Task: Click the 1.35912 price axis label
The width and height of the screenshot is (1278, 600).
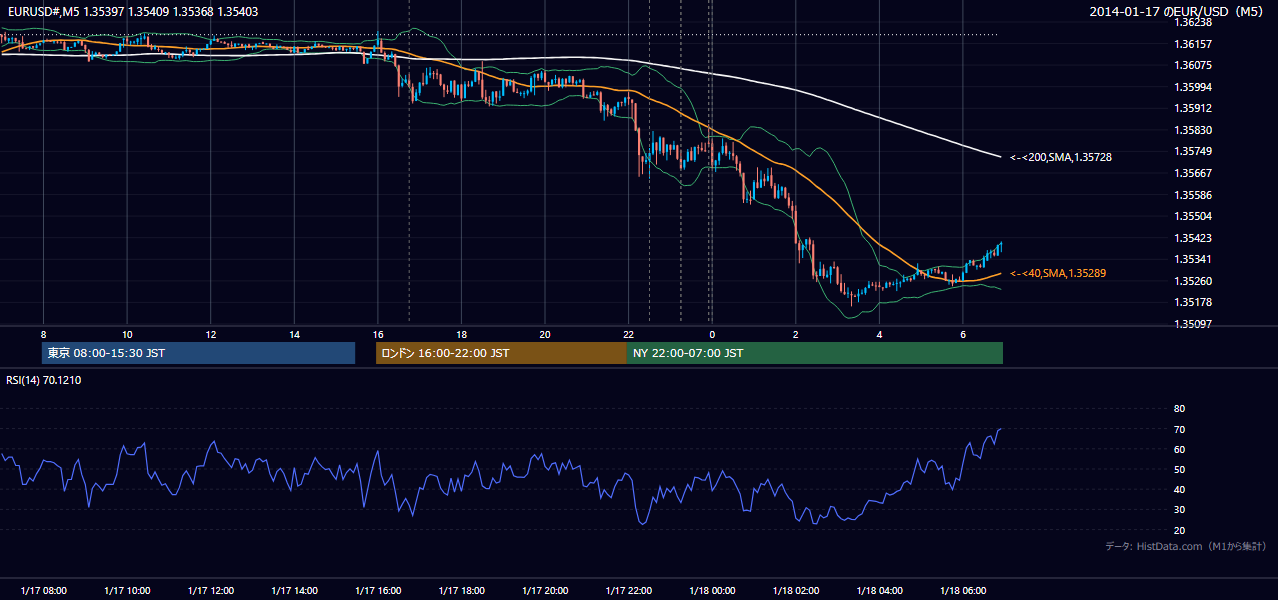Action: [1193, 108]
